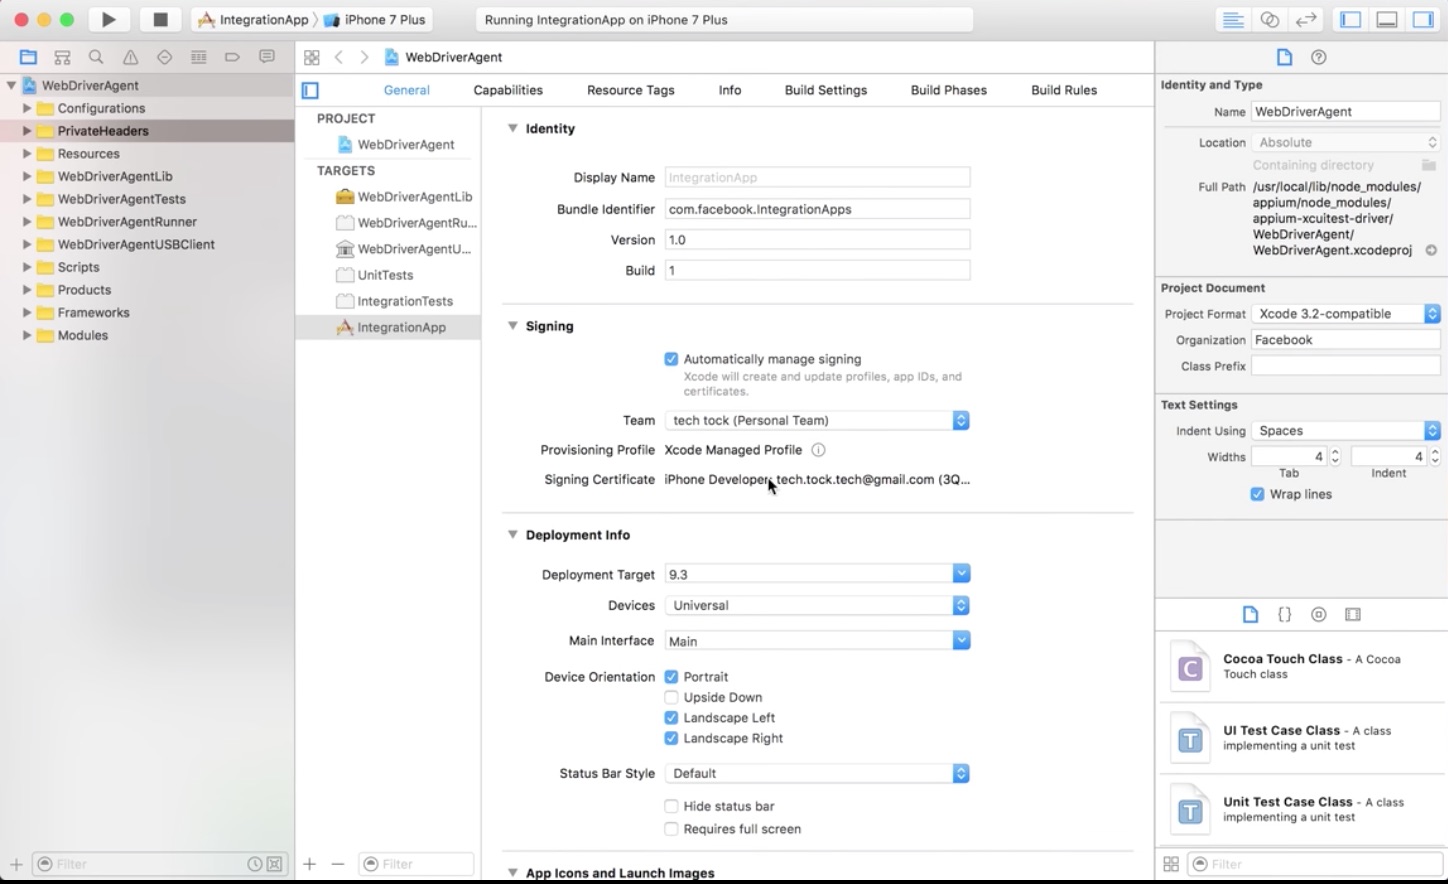
Task: Show the Assistant editor
Action: [1270, 20]
